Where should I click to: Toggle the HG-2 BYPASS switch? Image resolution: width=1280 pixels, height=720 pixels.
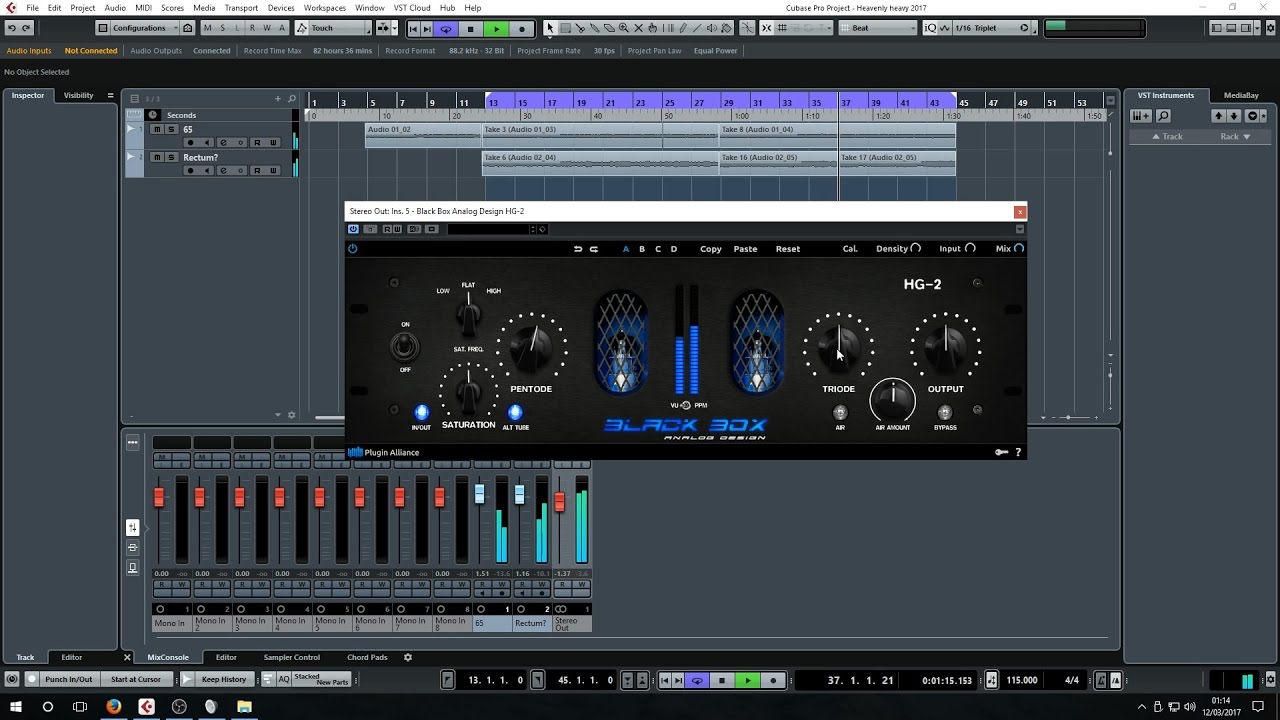(945, 412)
